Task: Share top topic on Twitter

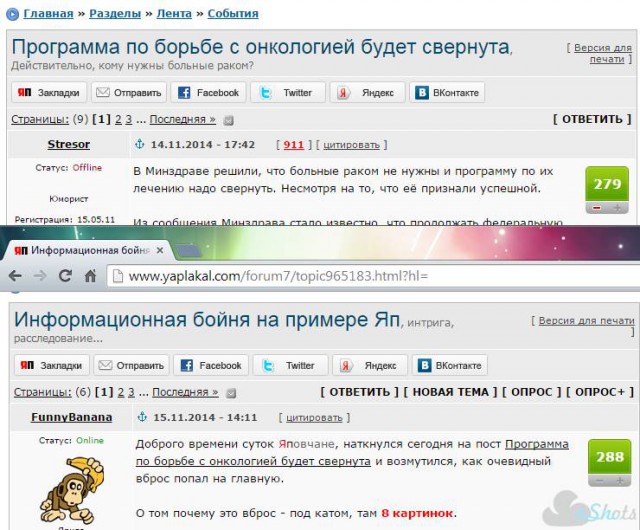Action: click(x=288, y=93)
